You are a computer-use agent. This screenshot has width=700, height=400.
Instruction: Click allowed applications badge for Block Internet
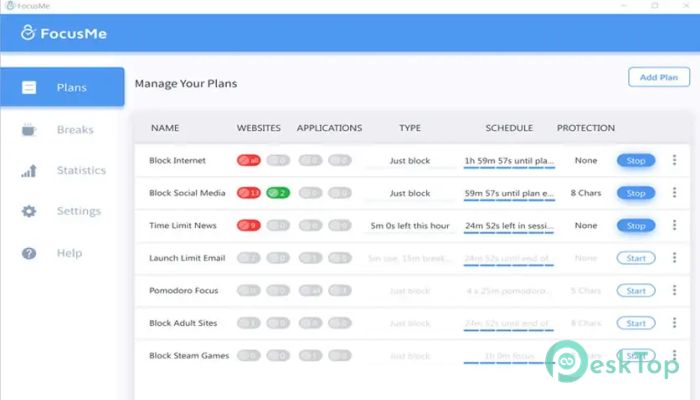click(340, 160)
